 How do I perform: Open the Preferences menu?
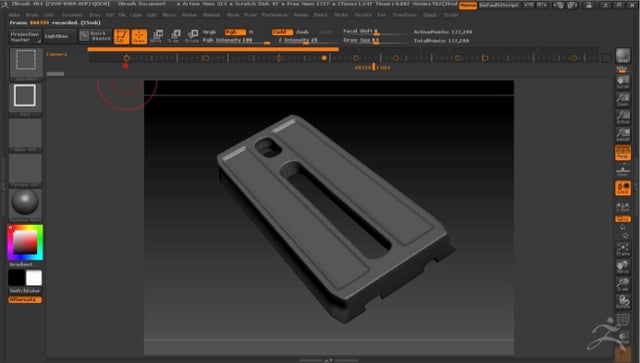pyautogui.click(x=274, y=15)
